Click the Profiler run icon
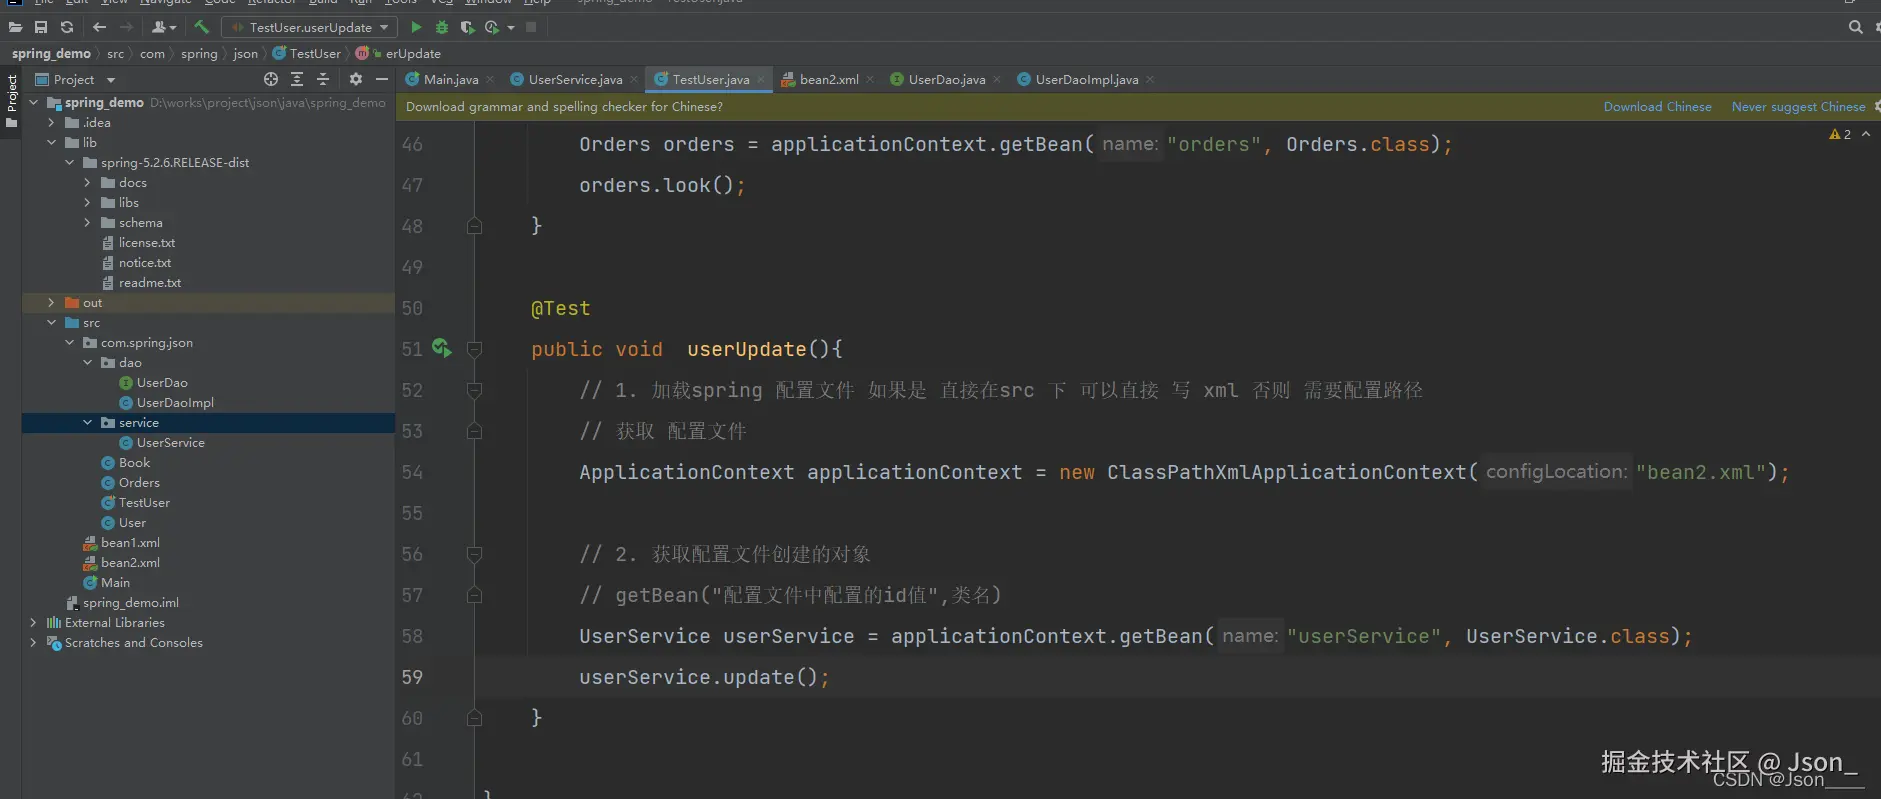This screenshot has height=799, width=1881. click(492, 27)
